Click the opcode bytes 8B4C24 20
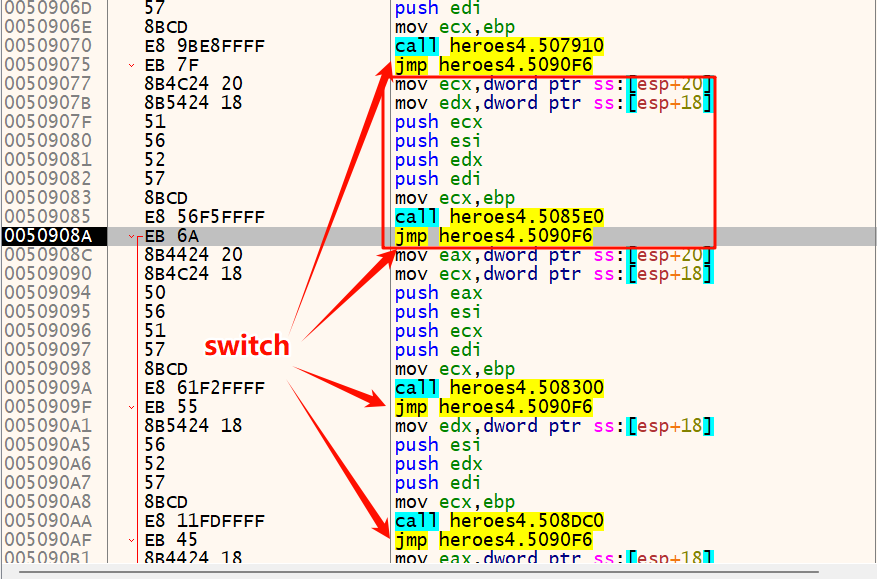 [x=194, y=84]
